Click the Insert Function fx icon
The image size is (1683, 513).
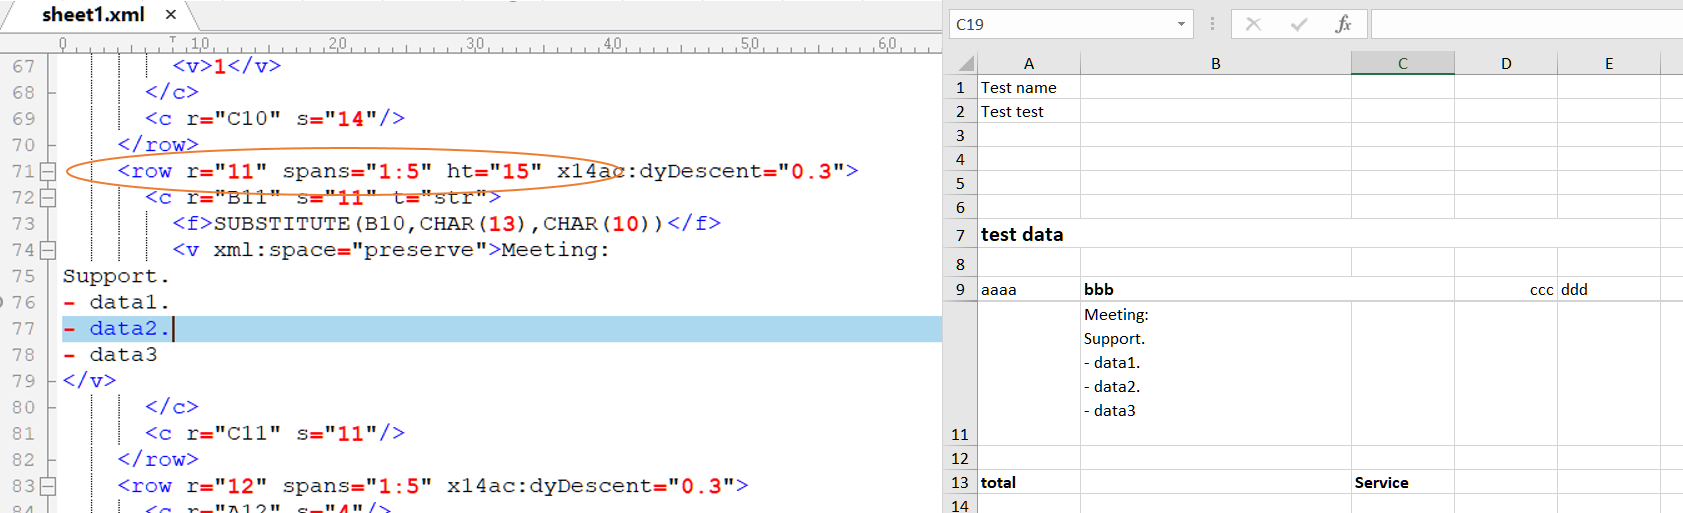click(1343, 24)
